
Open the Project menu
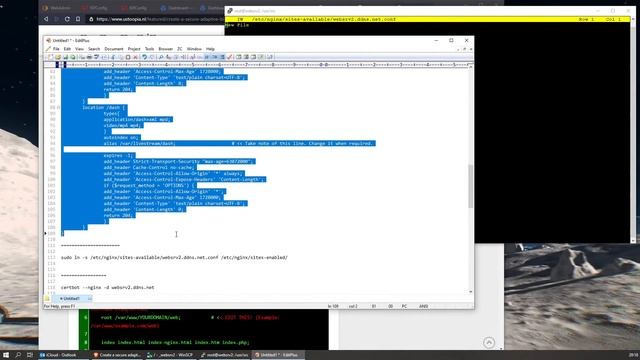(x=134, y=49)
